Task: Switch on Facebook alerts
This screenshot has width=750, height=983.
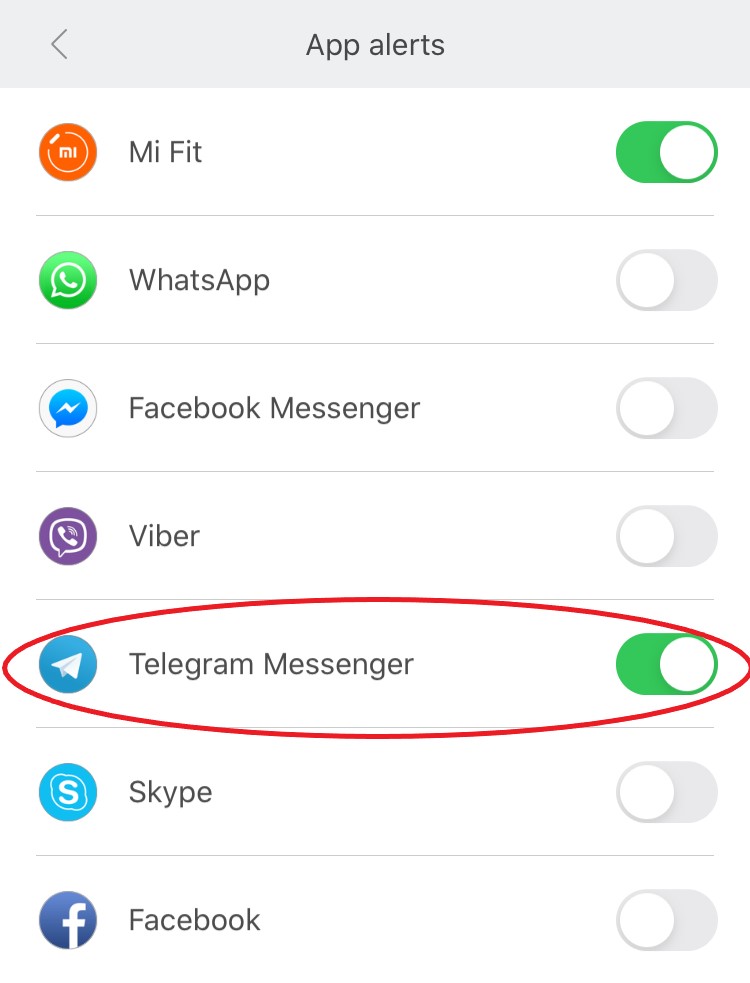Action: [x=667, y=920]
